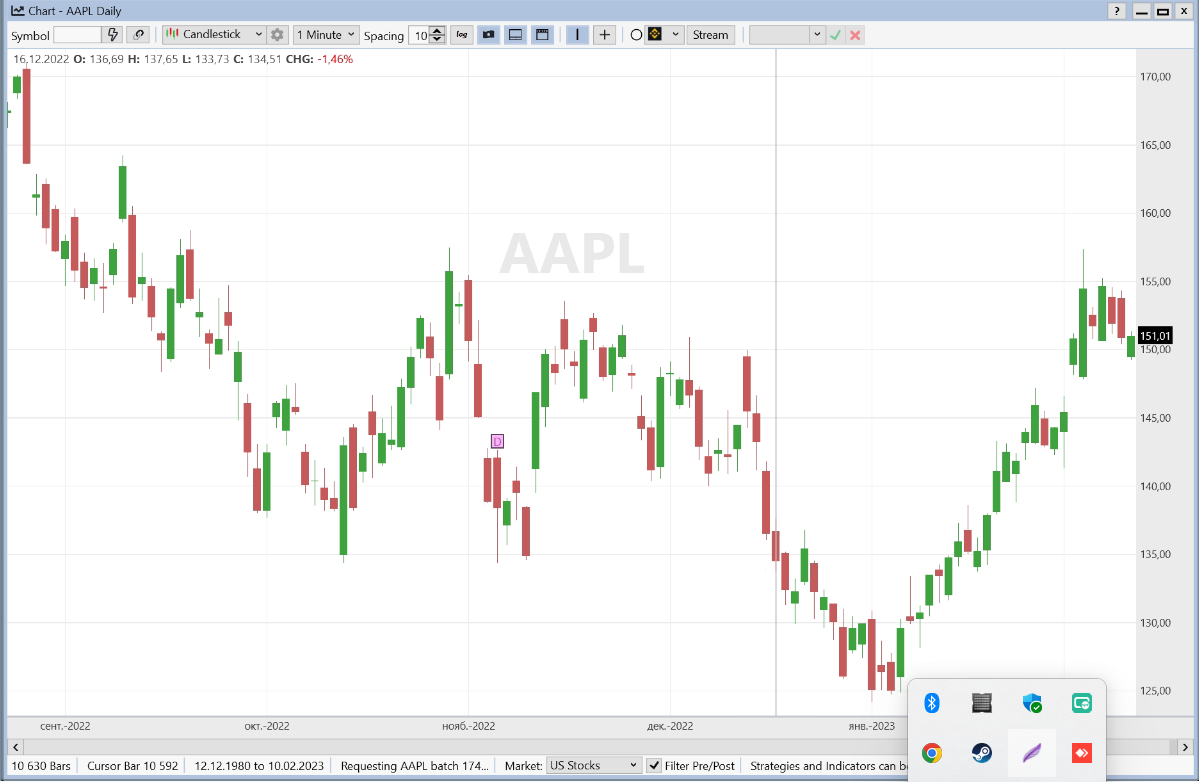Click the yellow Binance data provider icon

tap(655, 34)
